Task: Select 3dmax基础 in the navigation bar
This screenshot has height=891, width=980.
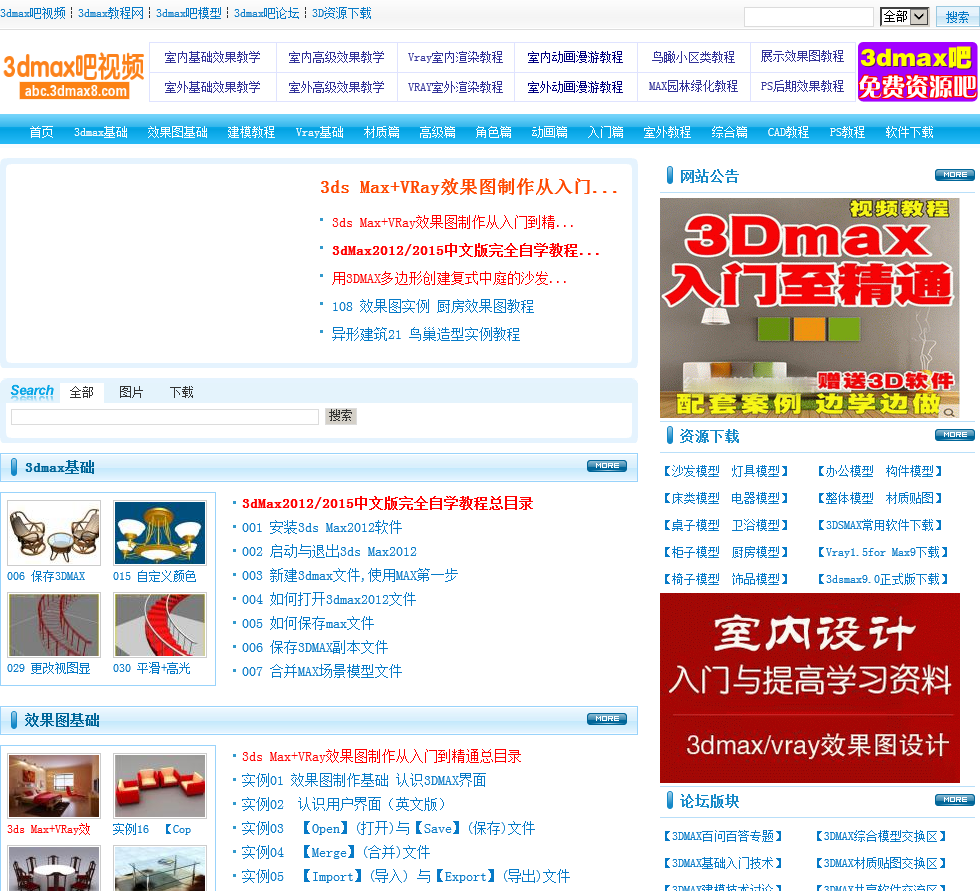Action: (101, 132)
